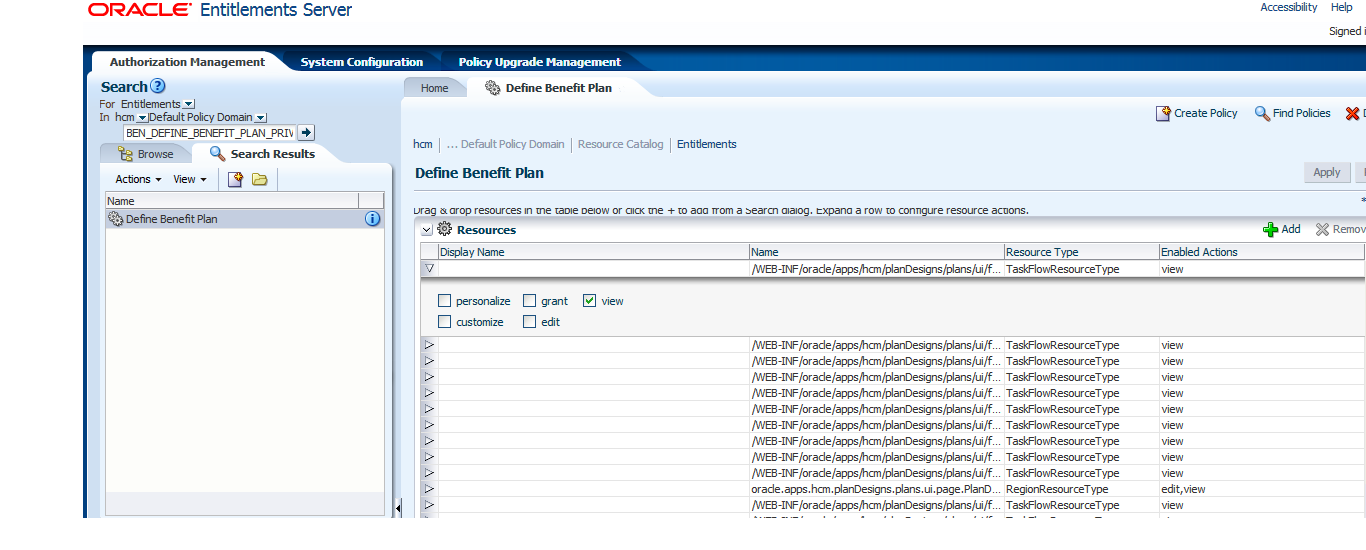This screenshot has height=550, width=1366.
Task: Click the red Delete X icon
Action: click(x=1353, y=114)
